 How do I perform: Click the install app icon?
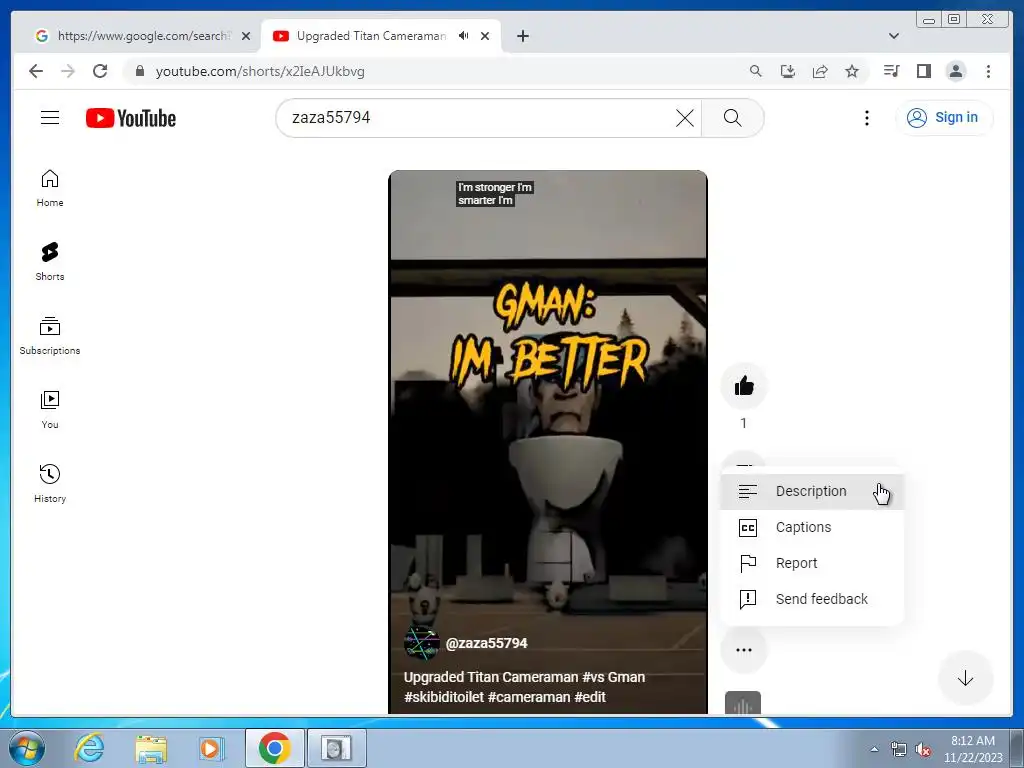788,71
